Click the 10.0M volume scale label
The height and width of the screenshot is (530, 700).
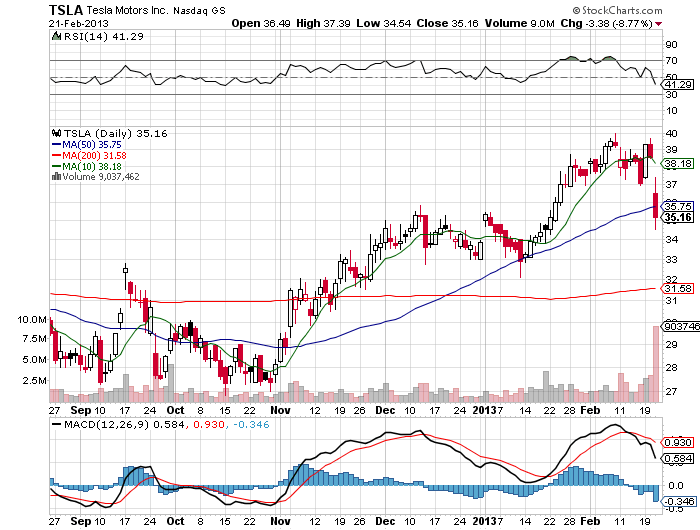pos(32,319)
